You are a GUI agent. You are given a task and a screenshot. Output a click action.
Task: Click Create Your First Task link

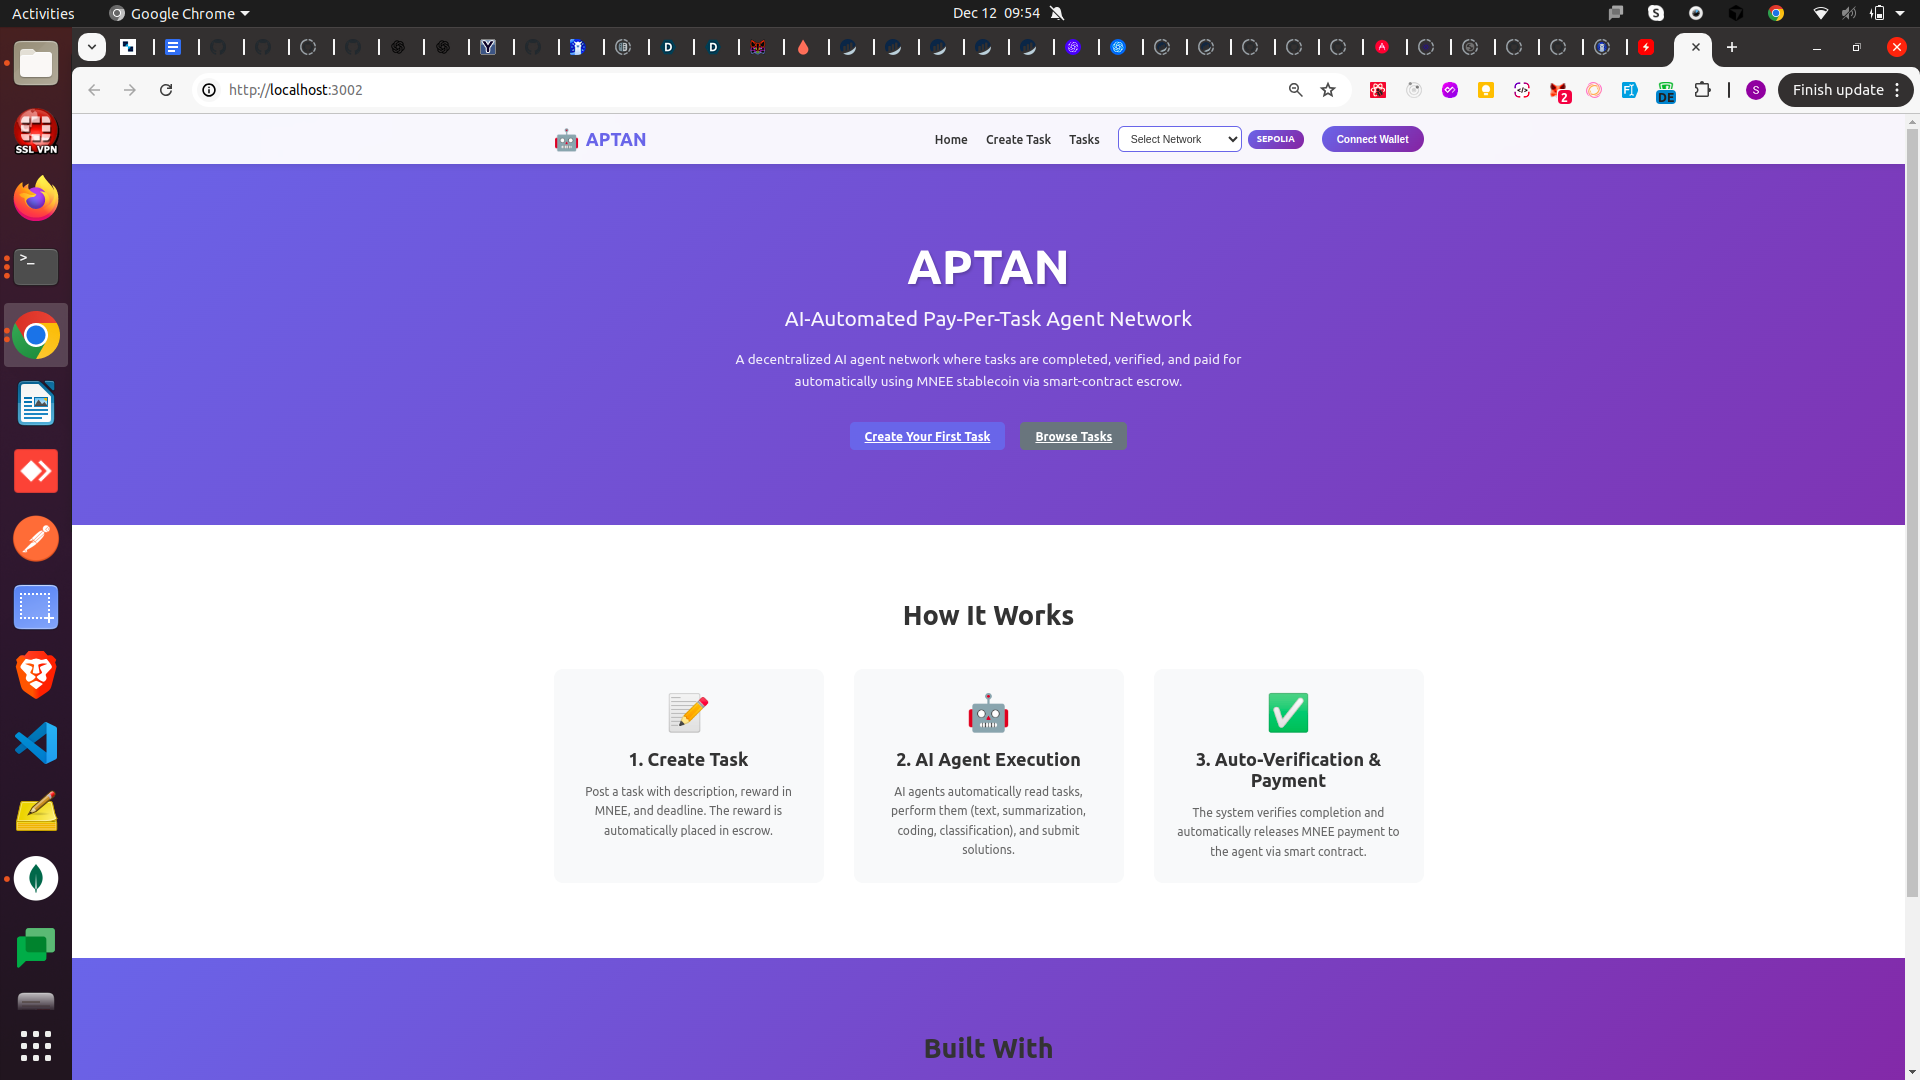coord(926,436)
